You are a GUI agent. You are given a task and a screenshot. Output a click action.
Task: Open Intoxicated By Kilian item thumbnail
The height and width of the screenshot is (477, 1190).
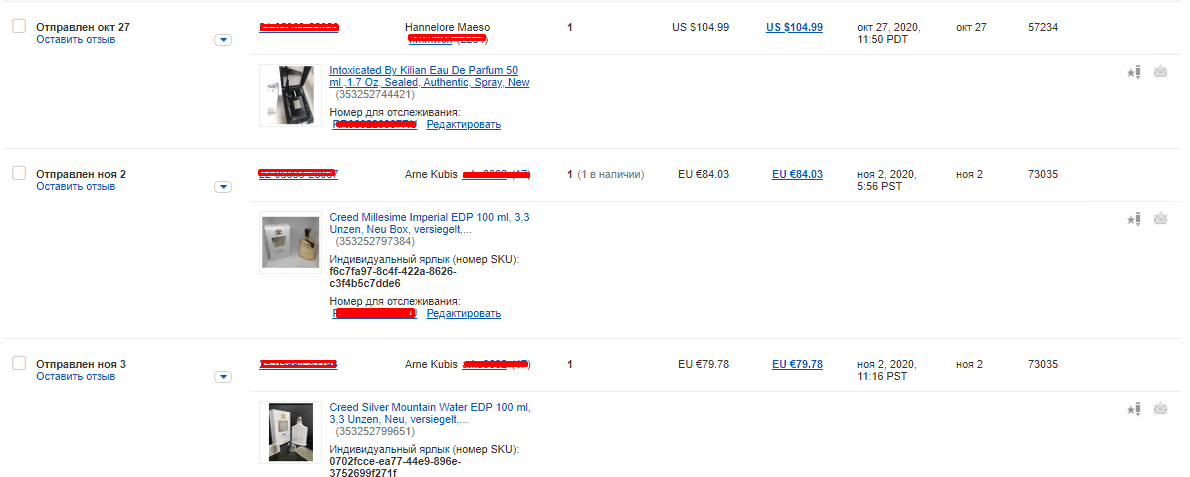pos(291,95)
